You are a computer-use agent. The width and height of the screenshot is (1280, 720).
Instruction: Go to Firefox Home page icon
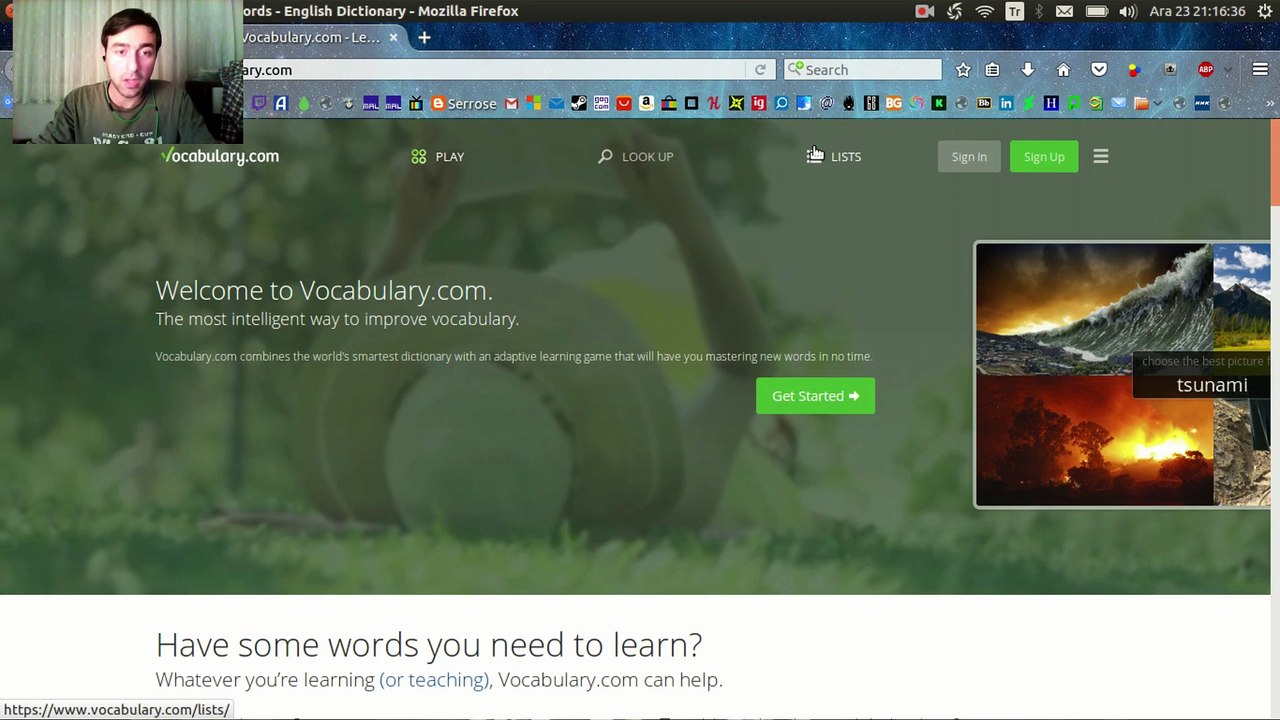pos(1063,70)
